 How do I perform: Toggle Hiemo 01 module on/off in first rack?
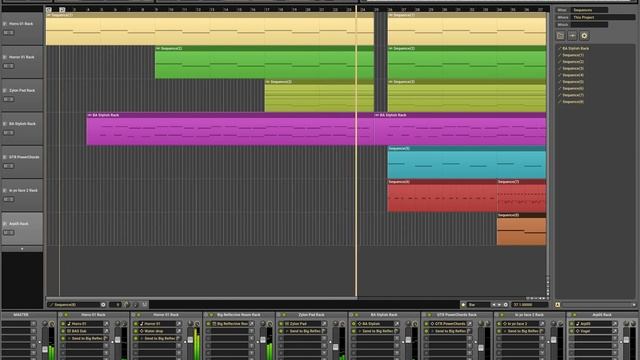coord(63,324)
